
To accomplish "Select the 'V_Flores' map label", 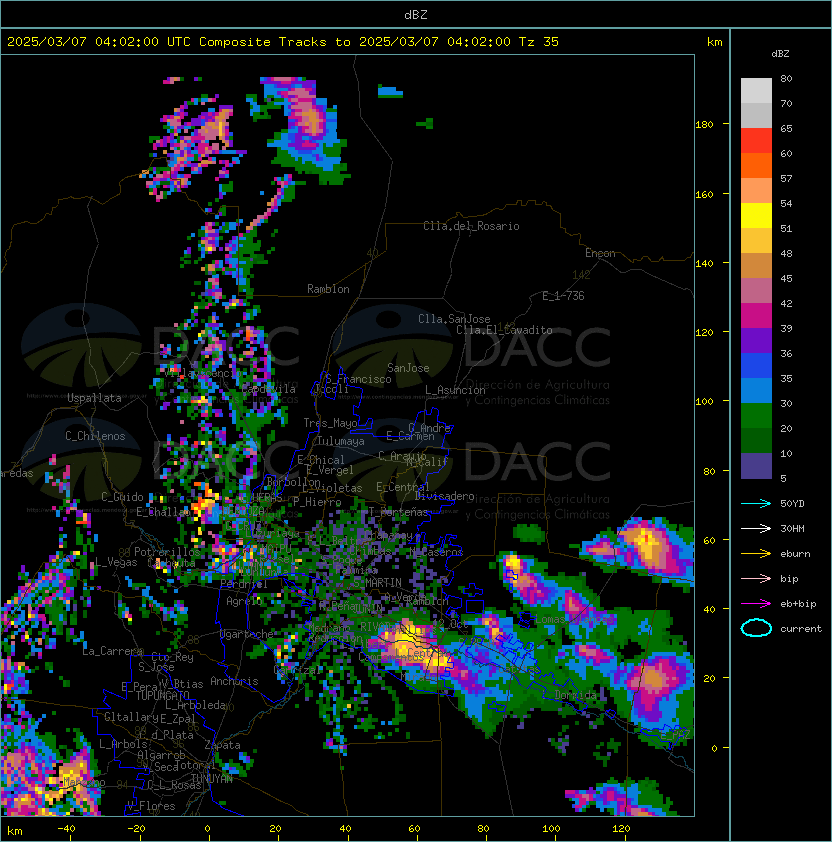I will (x=151, y=807).
